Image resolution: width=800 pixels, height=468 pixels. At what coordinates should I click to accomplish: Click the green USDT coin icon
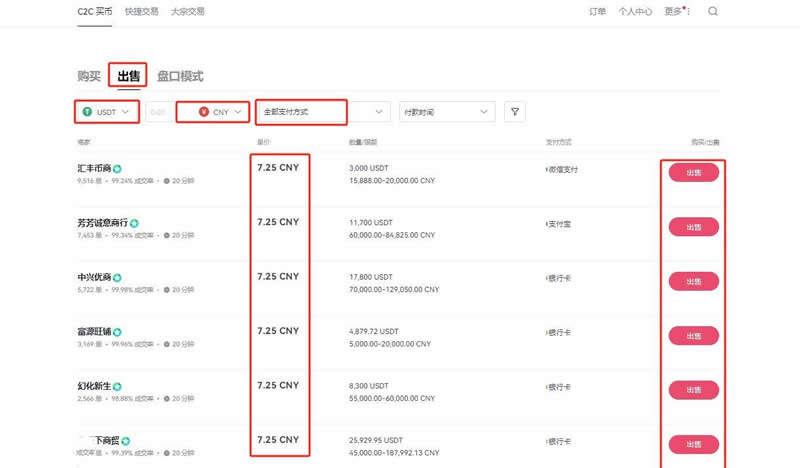pyautogui.click(x=88, y=112)
